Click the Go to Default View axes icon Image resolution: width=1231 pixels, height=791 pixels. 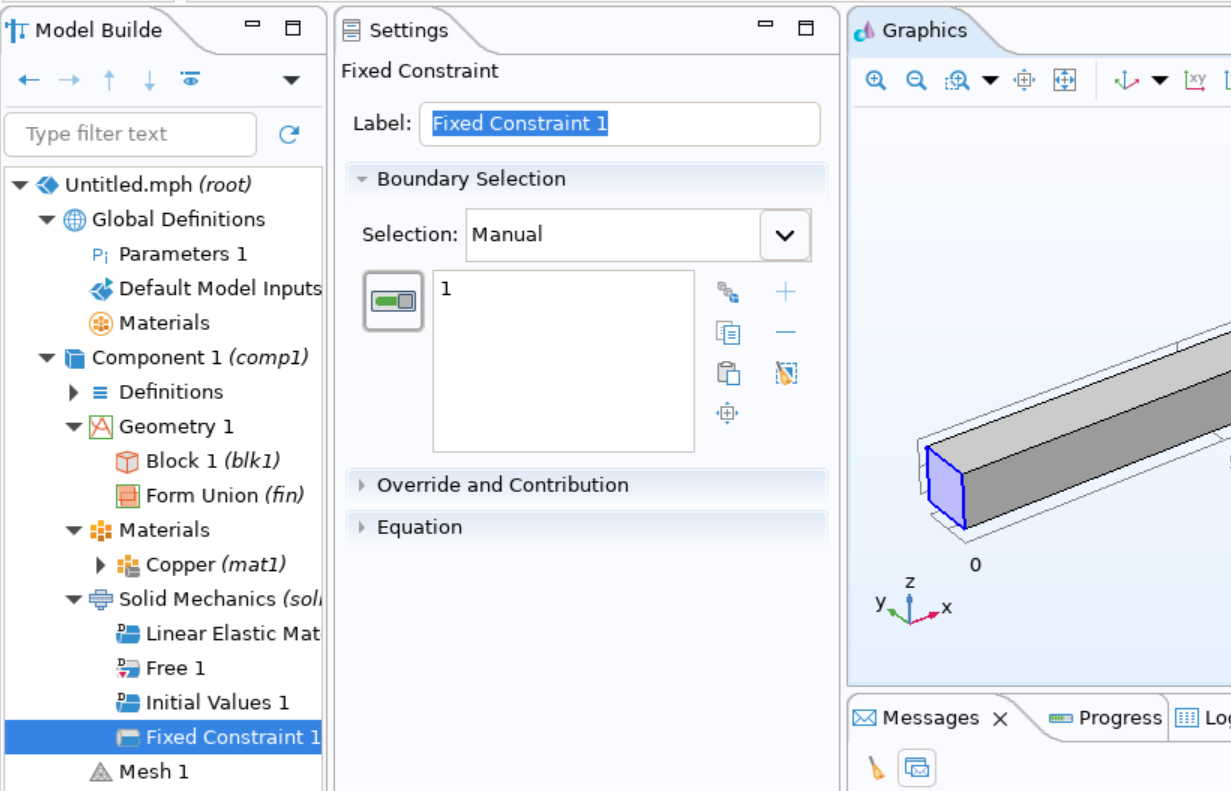[x=1128, y=80]
